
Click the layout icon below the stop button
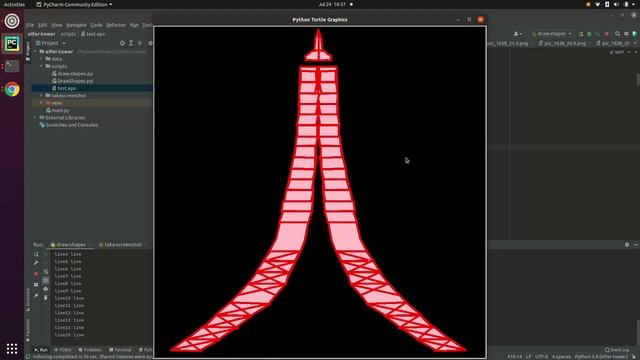click(36, 284)
